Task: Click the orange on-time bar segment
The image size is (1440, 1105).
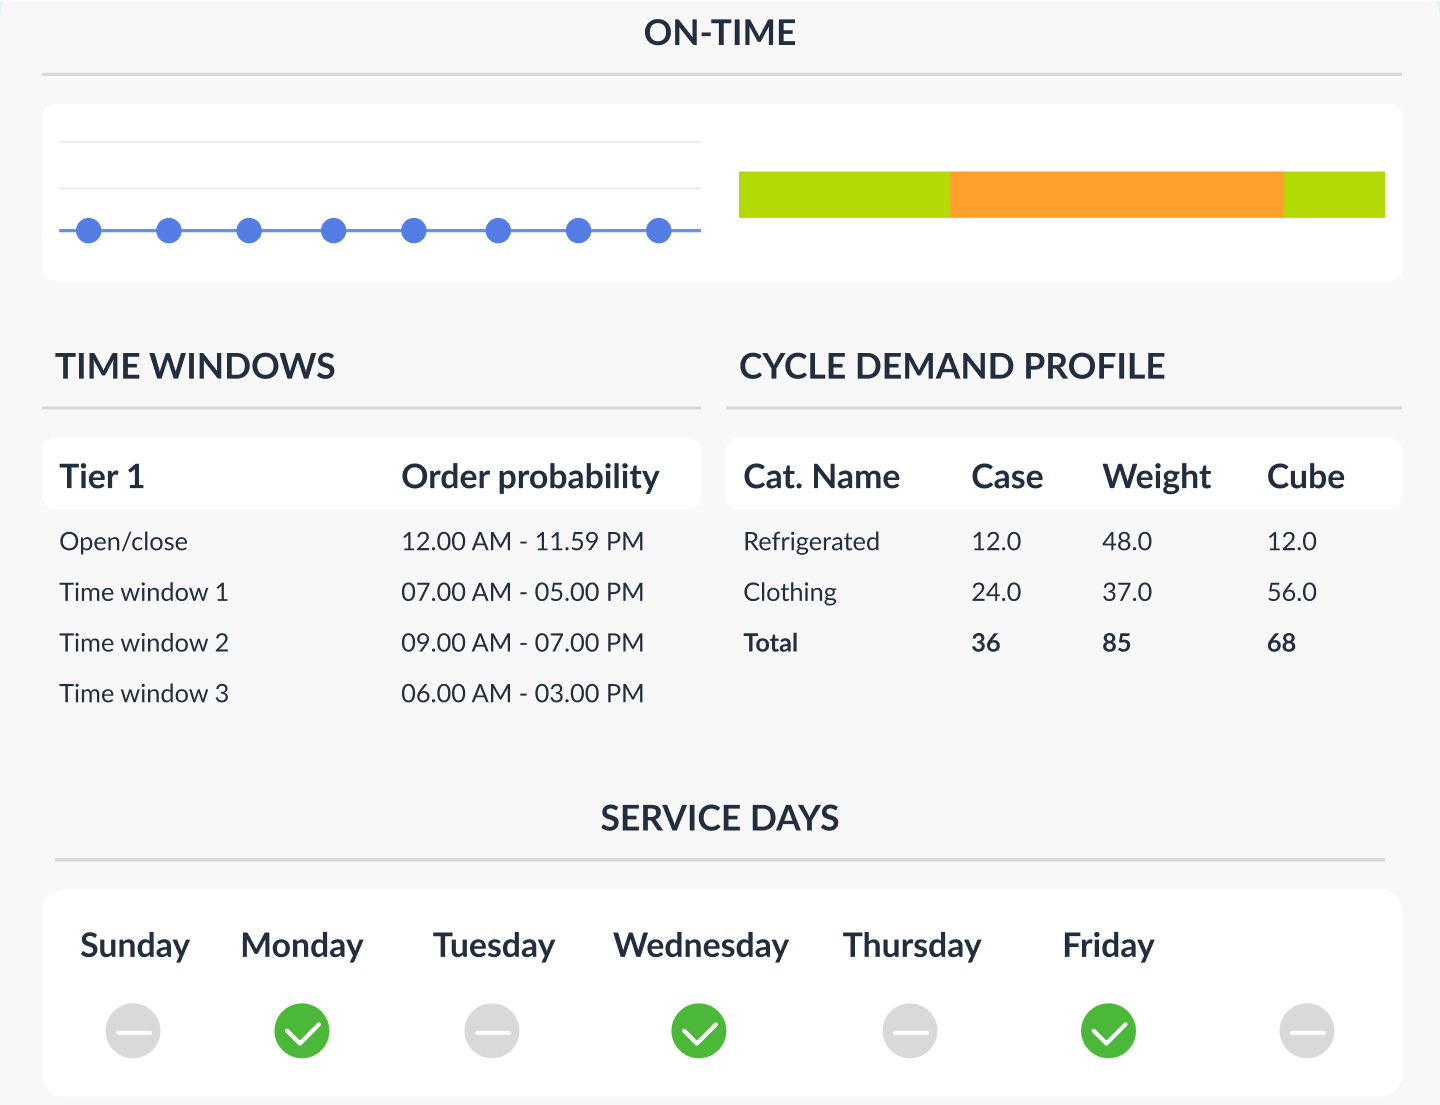Action: coord(1116,195)
